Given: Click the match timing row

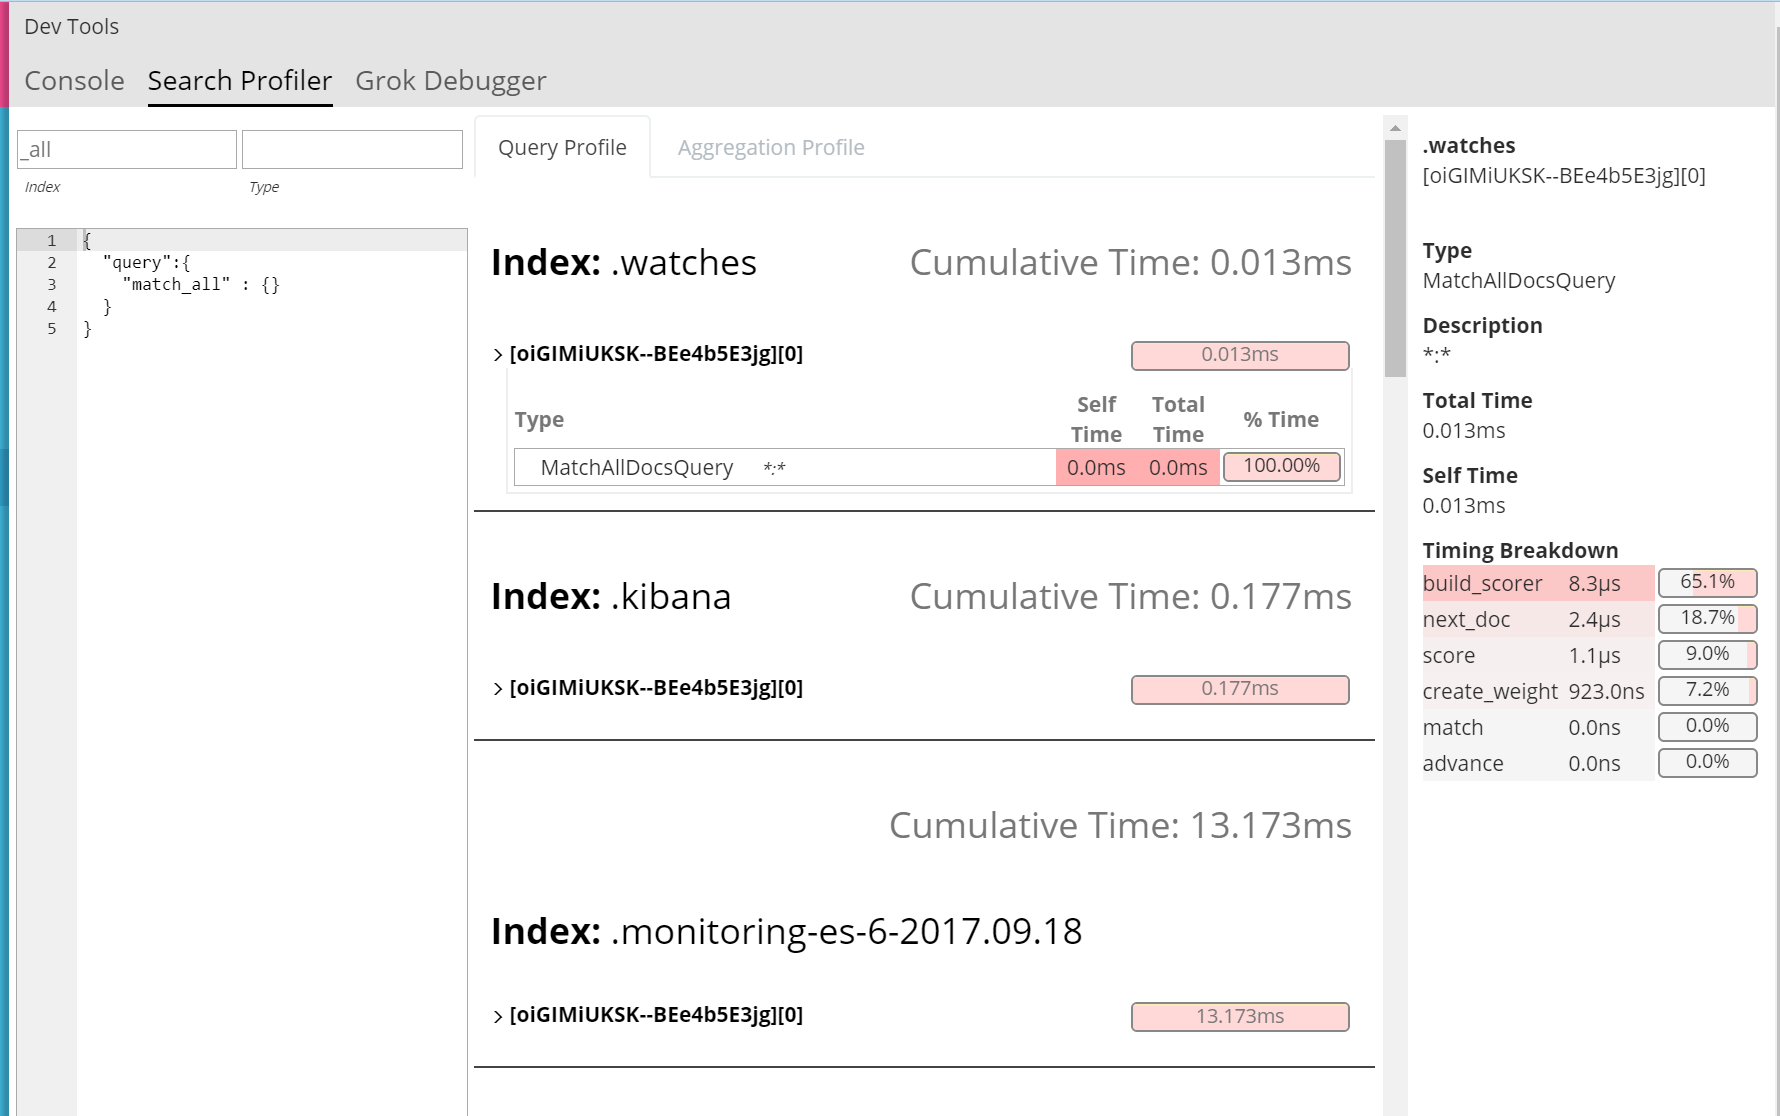Looking at the screenshot, I should coord(1589,727).
